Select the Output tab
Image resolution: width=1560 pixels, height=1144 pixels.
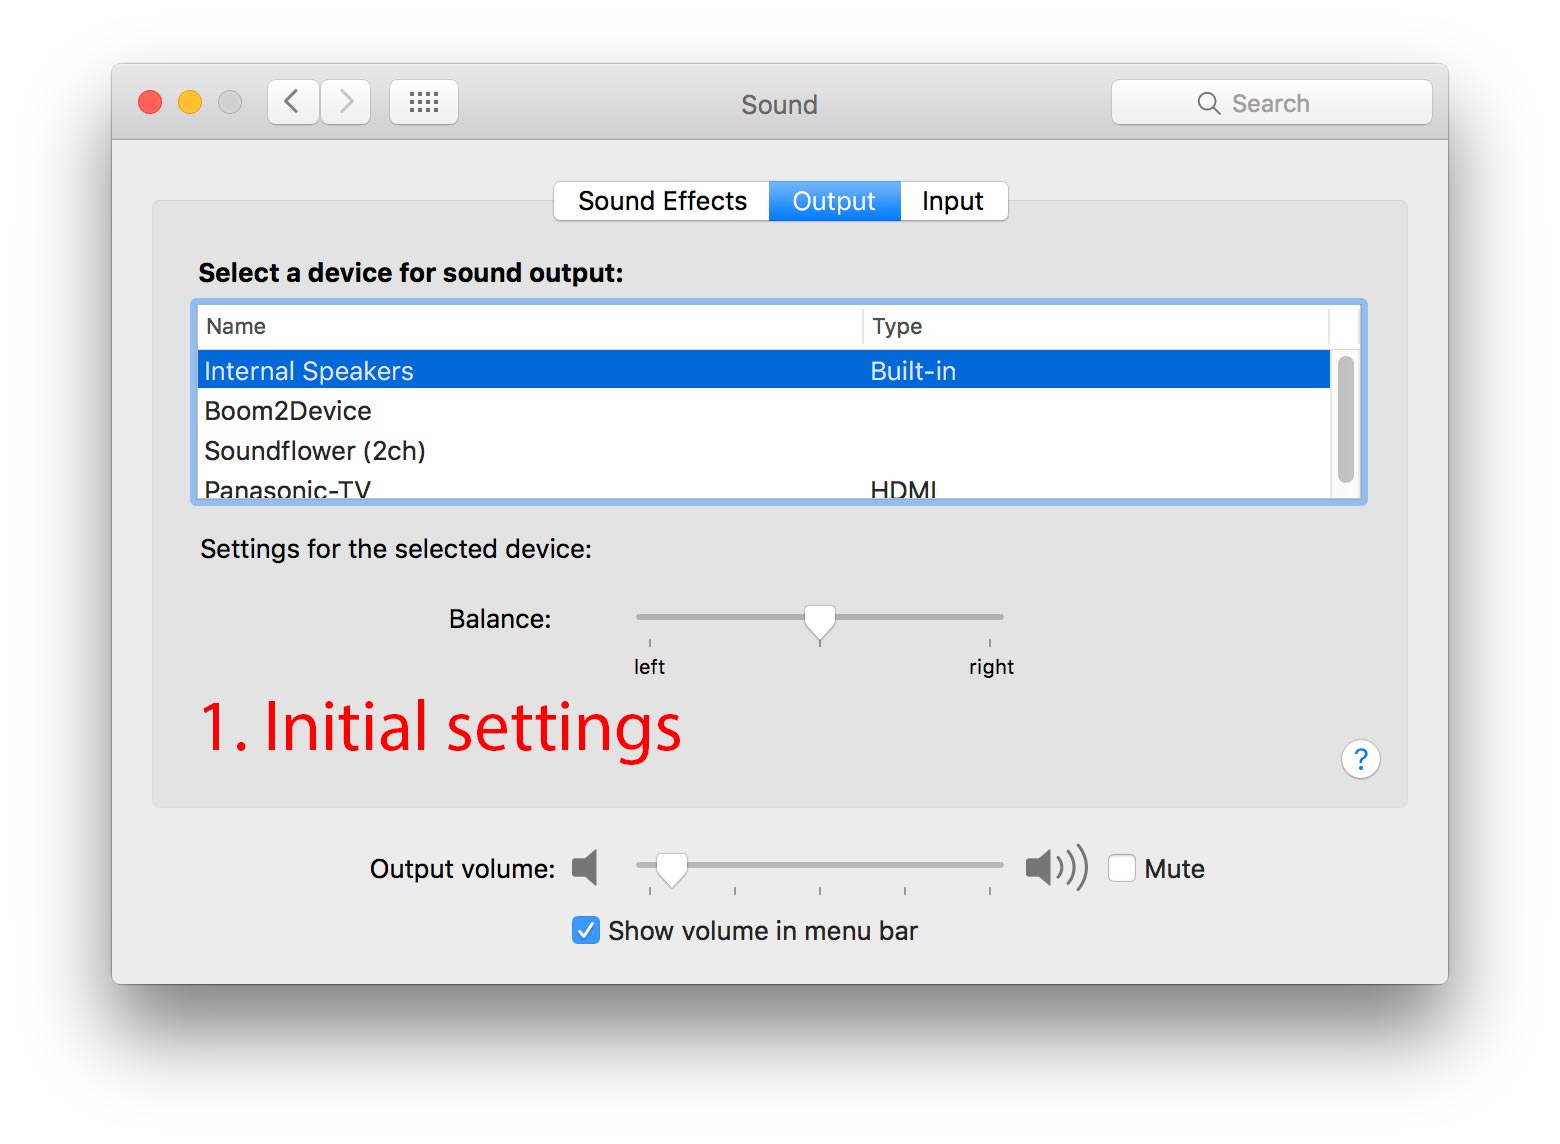pos(834,201)
